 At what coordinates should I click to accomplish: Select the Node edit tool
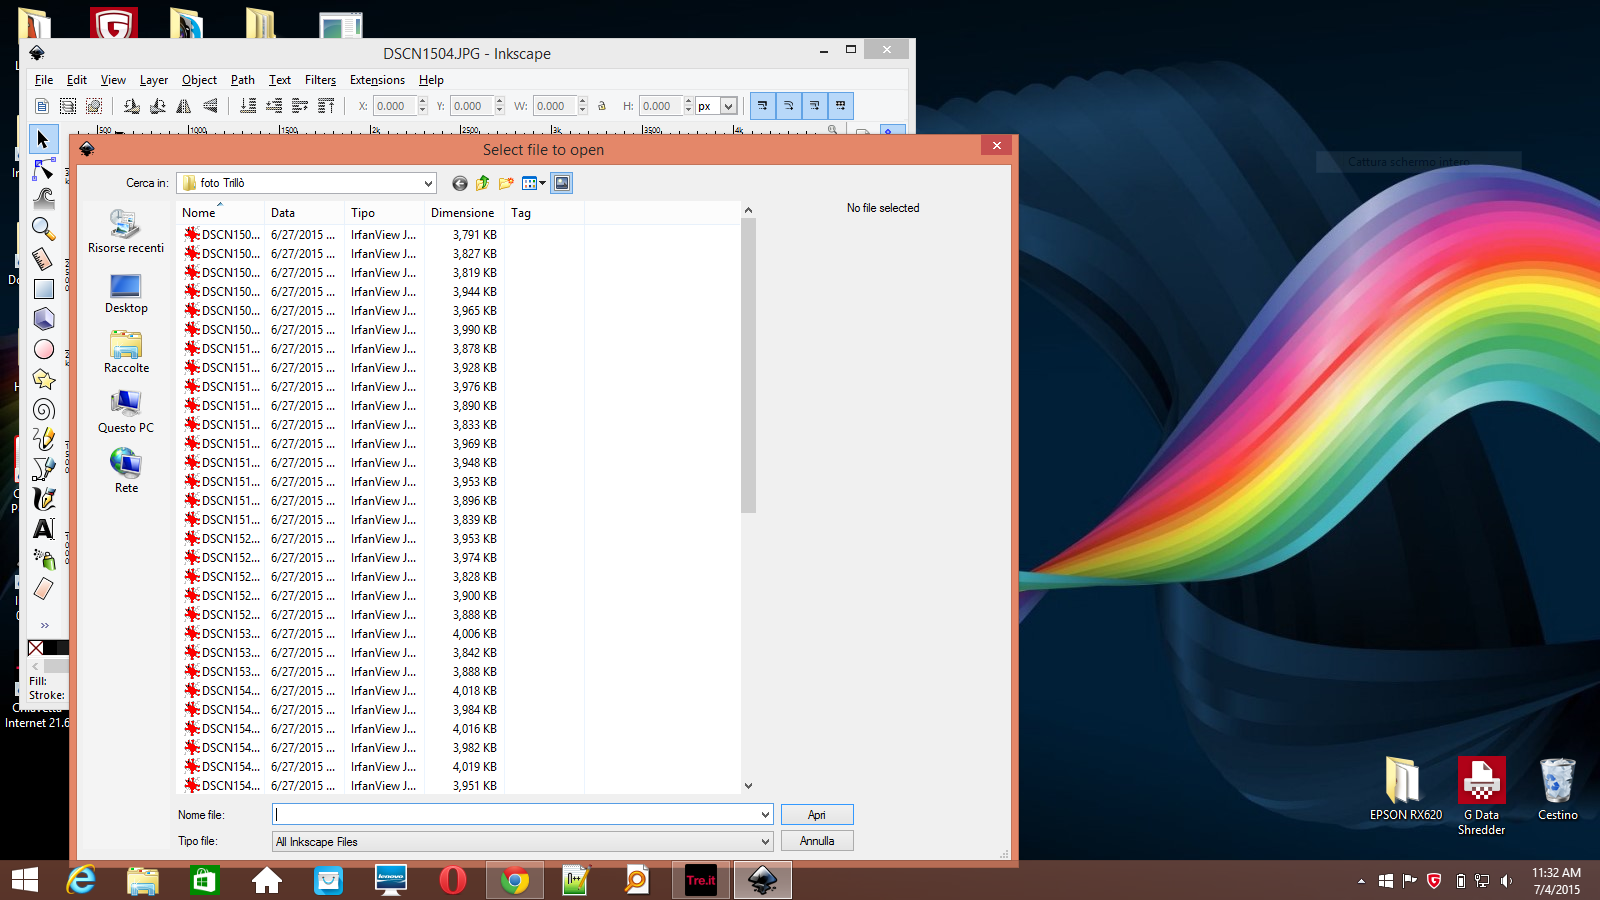(x=43, y=169)
